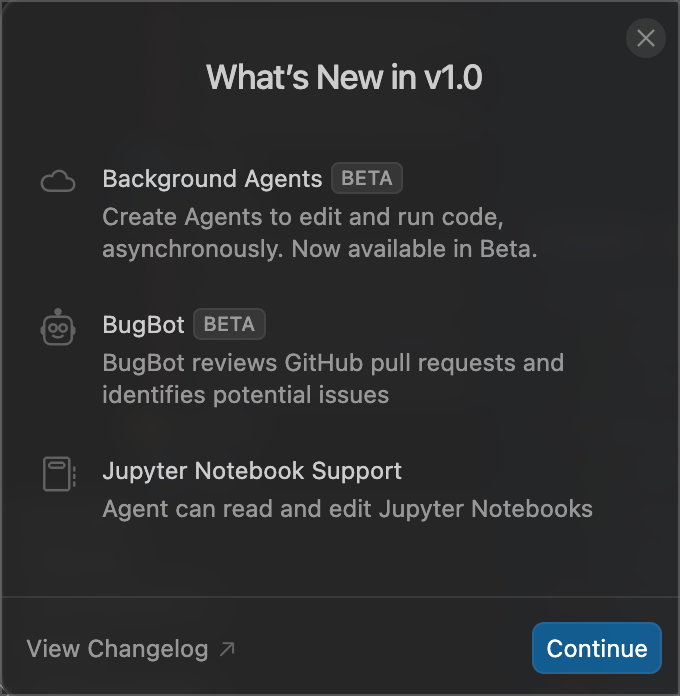Click the arrow icon next to View Changelog
This screenshot has width=680, height=696.
227,649
